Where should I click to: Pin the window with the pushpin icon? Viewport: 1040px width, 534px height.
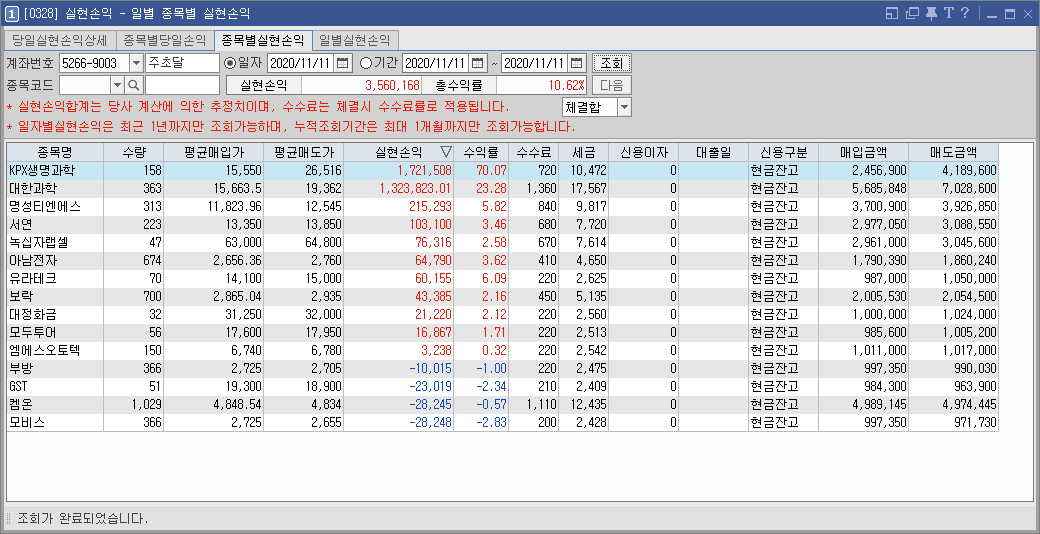tap(931, 13)
